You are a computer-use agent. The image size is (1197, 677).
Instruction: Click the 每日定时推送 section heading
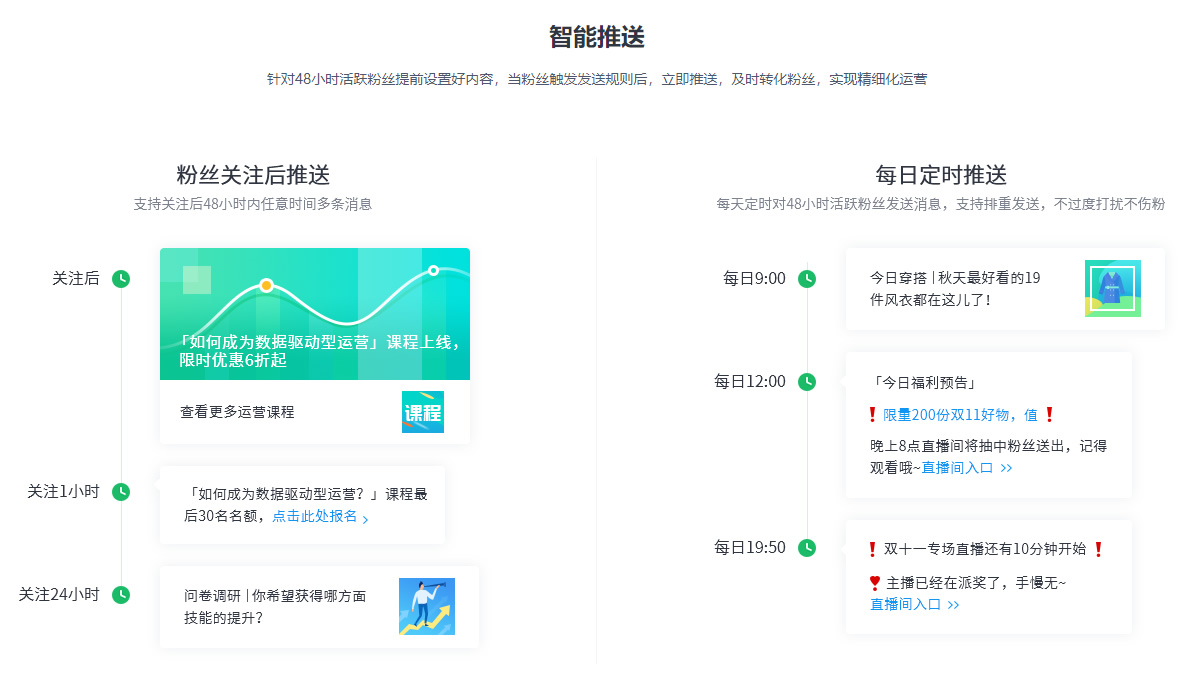(x=941, y=175)
